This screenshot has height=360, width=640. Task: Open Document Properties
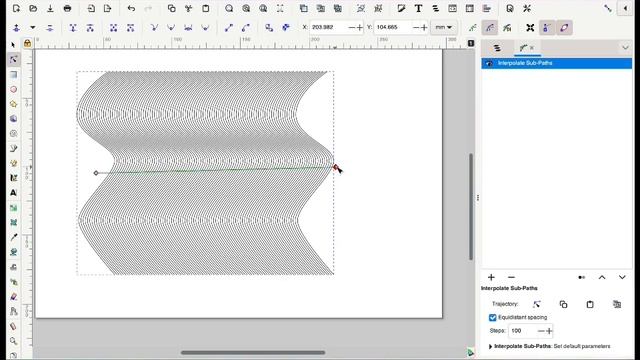tap(510, 8)
